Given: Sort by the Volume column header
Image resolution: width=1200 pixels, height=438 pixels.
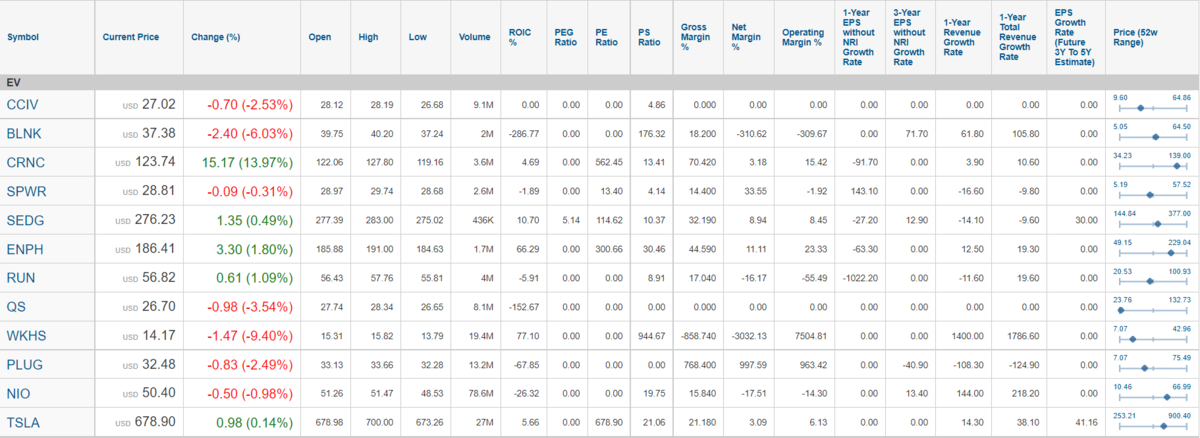Looking at the screenshot, I should (x=474, y=37).
